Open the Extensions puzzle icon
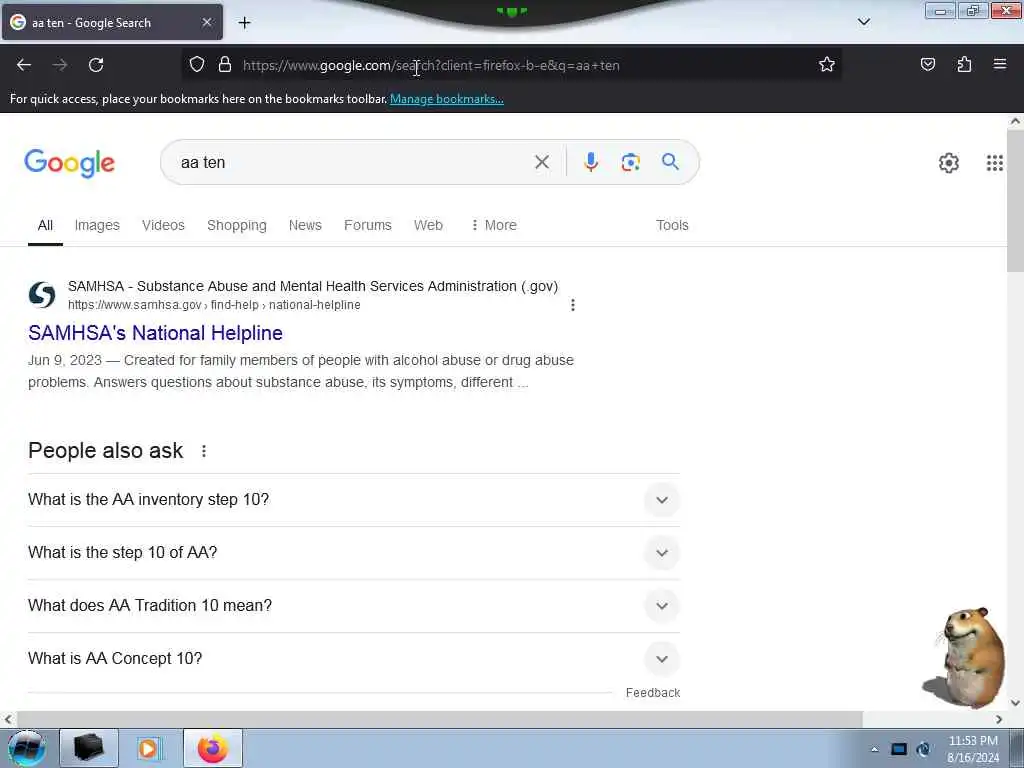Screen dimensions: 1024x768 pyautogui.click(x=964, y=65)
